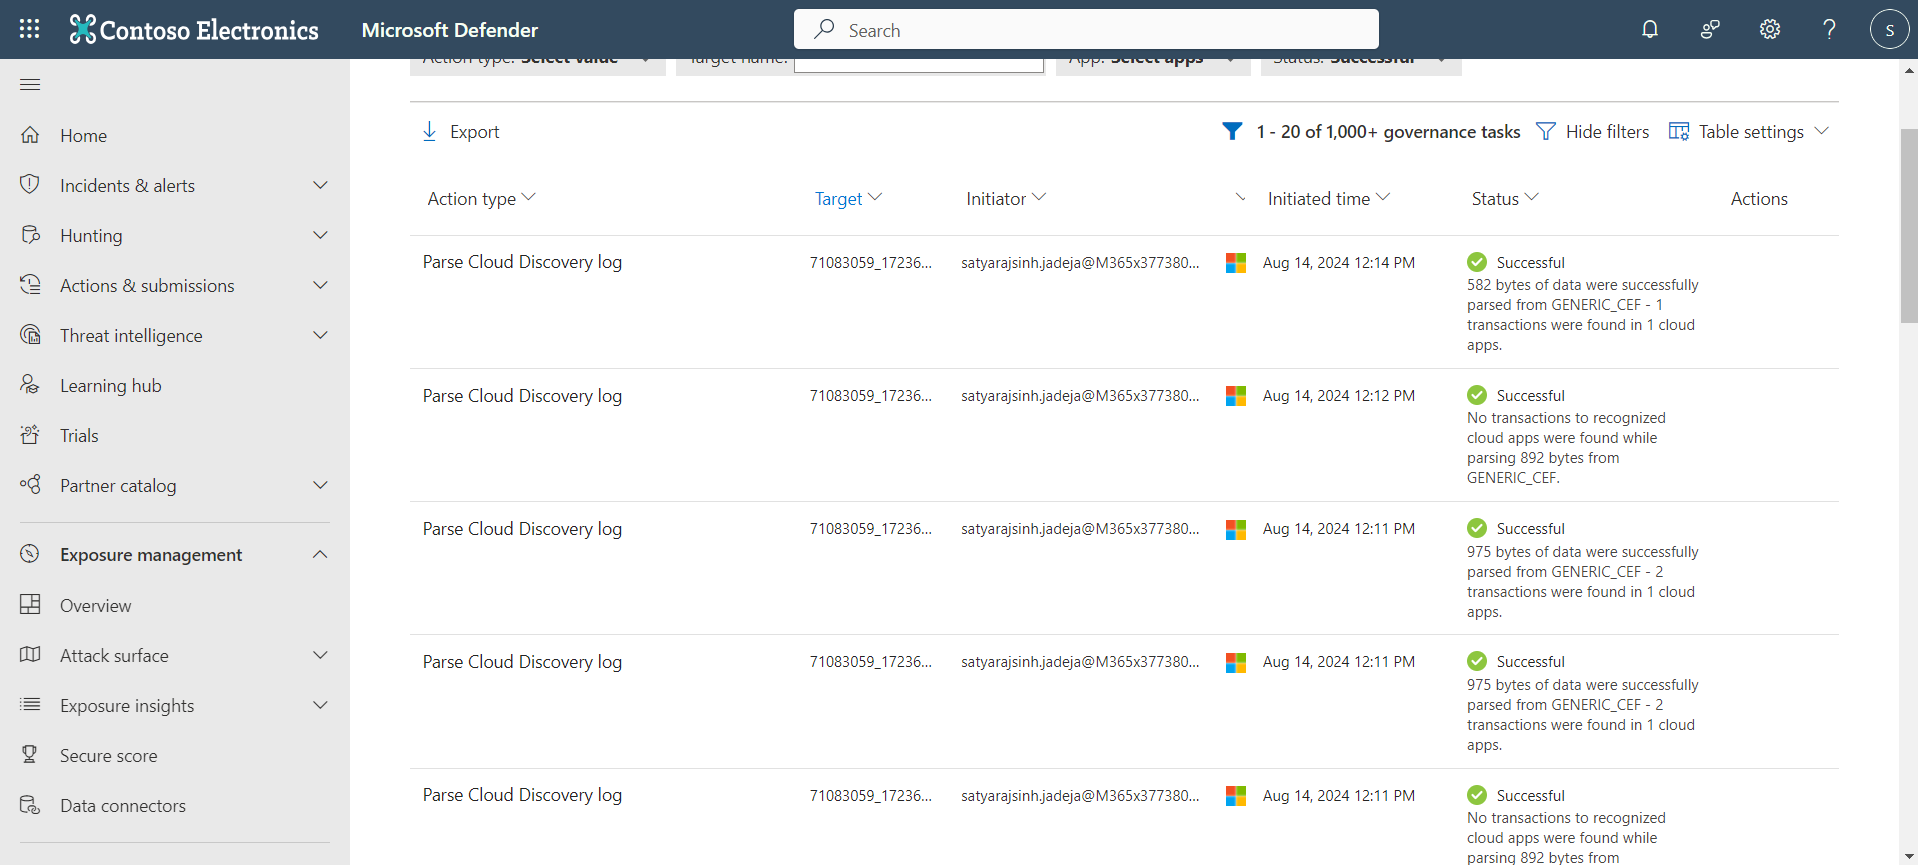
Task: Click the 12:12 PM row's initiator email
Action: [1080, 396]
